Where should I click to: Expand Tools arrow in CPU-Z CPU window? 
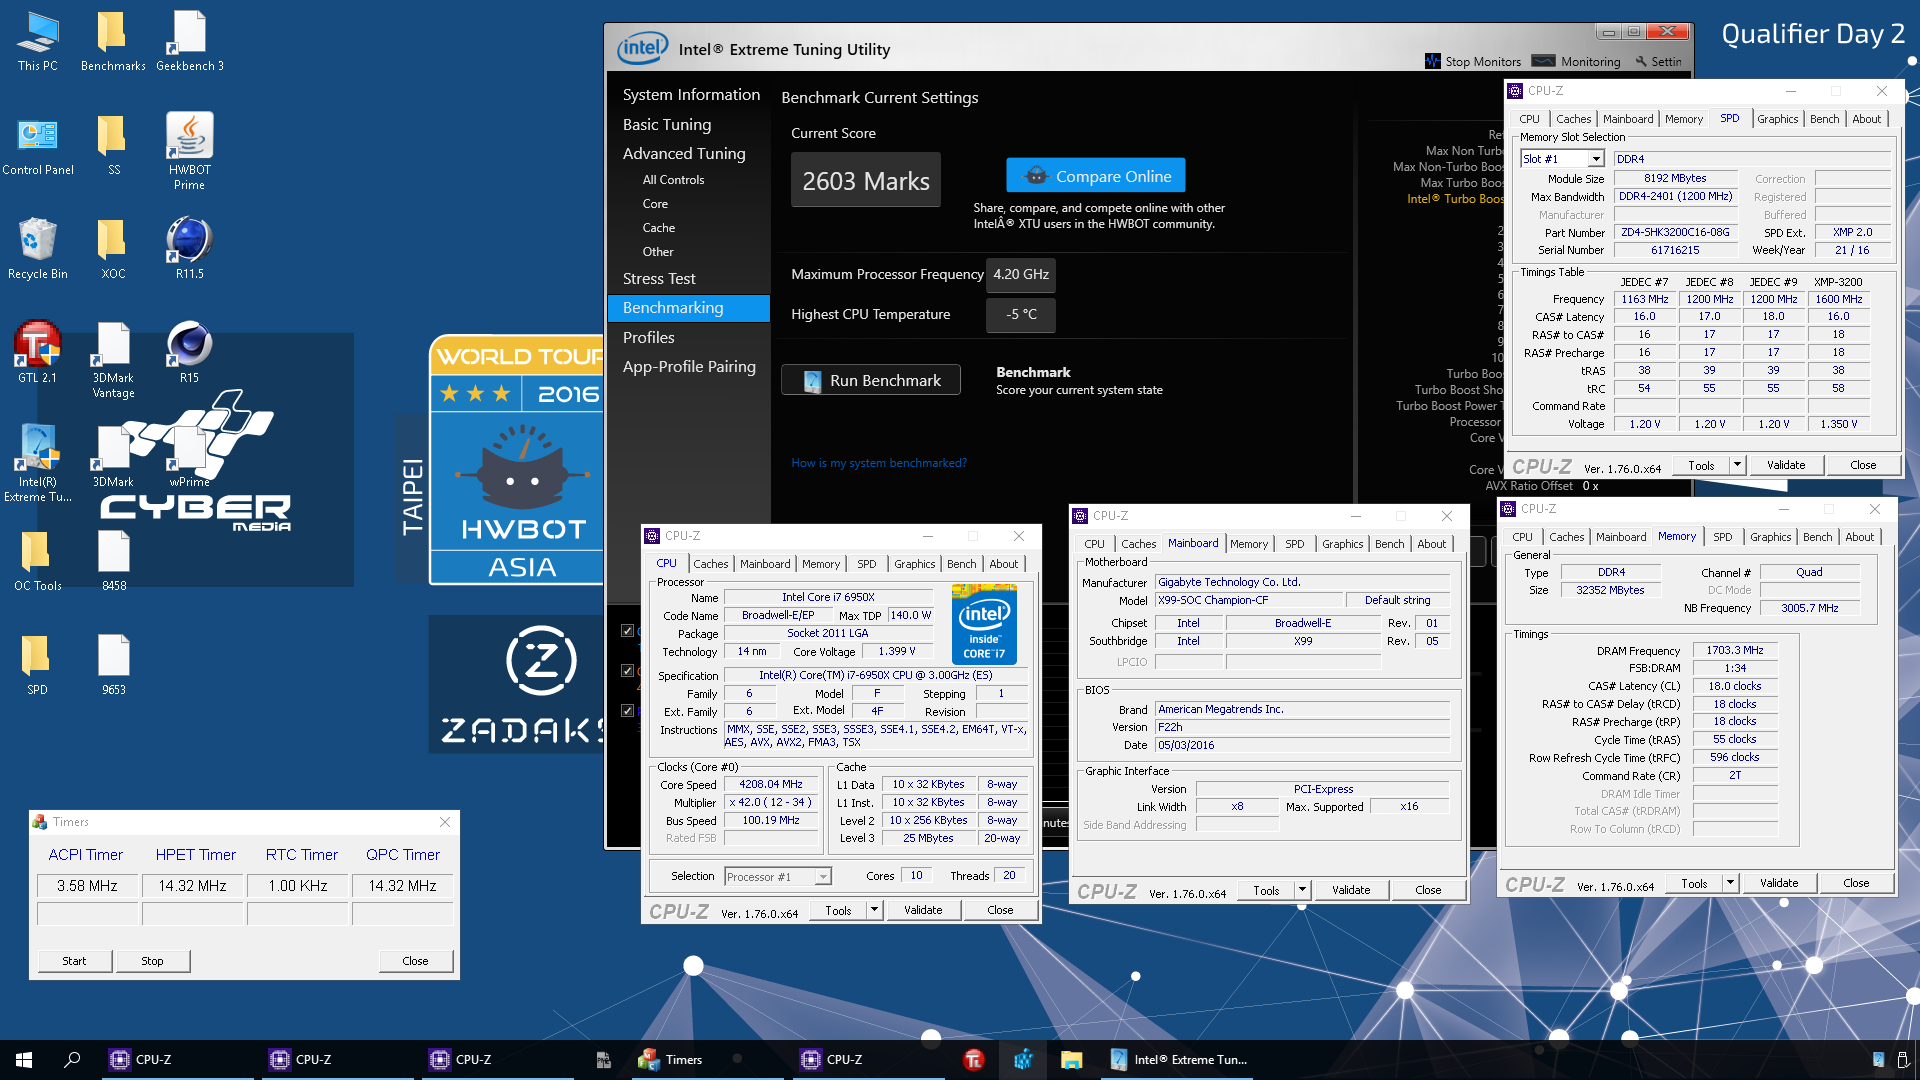874,910
